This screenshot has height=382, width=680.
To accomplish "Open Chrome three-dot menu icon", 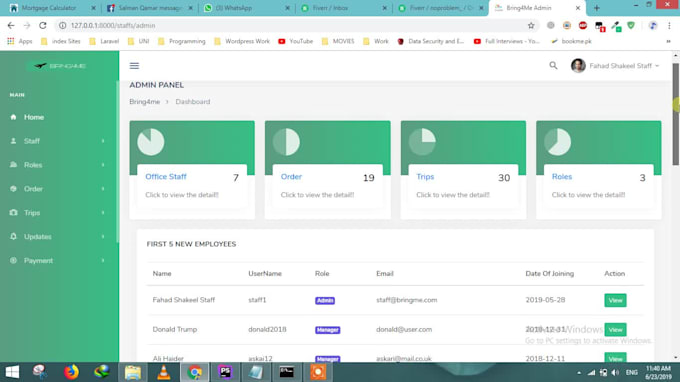I will tap(669, 26).
